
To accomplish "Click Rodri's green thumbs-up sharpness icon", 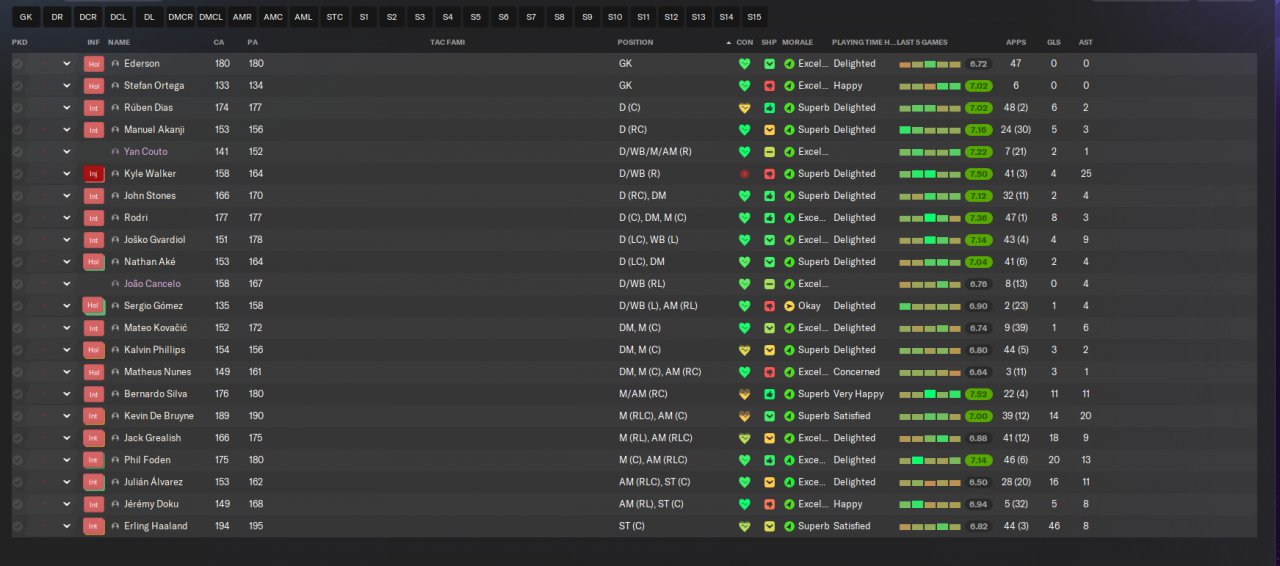I will pyautogui.click(x=769, y=218).
